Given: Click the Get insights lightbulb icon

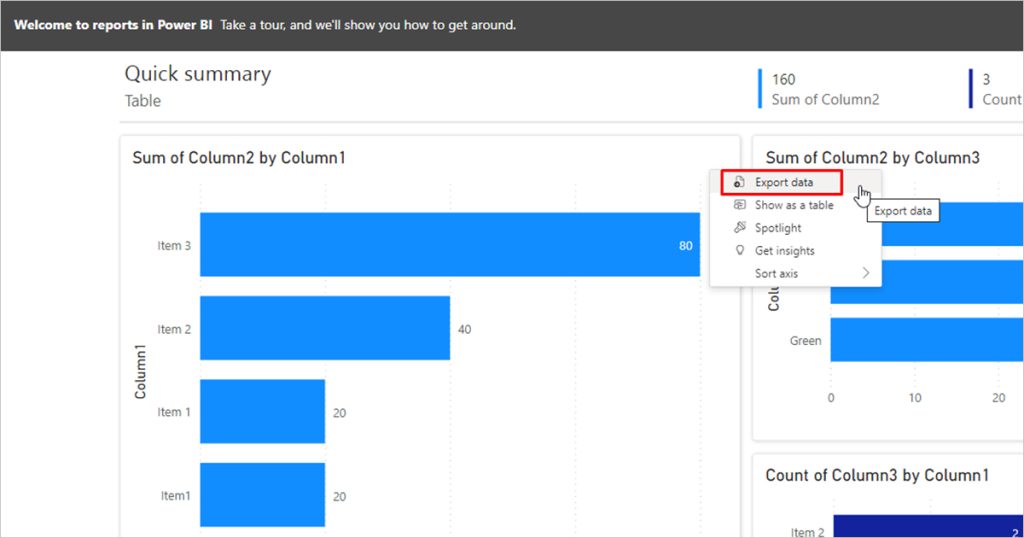Looking at the screenshot, I should point(739,251).
